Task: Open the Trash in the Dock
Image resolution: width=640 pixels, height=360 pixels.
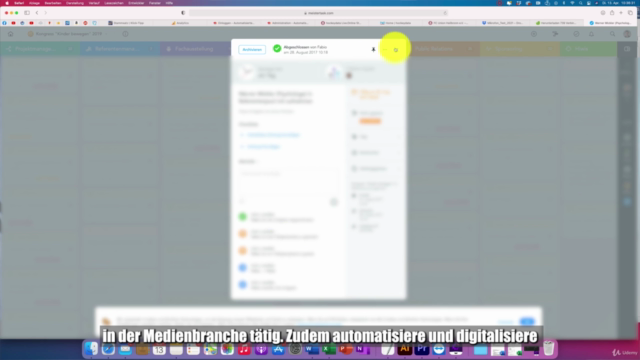Action: click(549, 349)
